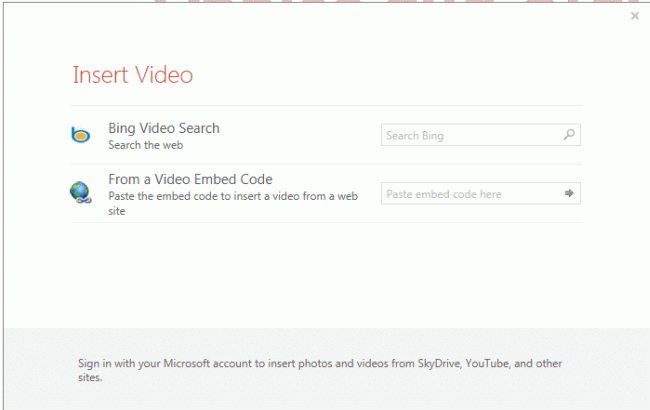The image size is (650, 410).
Task: Click the 'Search the web' subtitle
Action: click(146, 144)
